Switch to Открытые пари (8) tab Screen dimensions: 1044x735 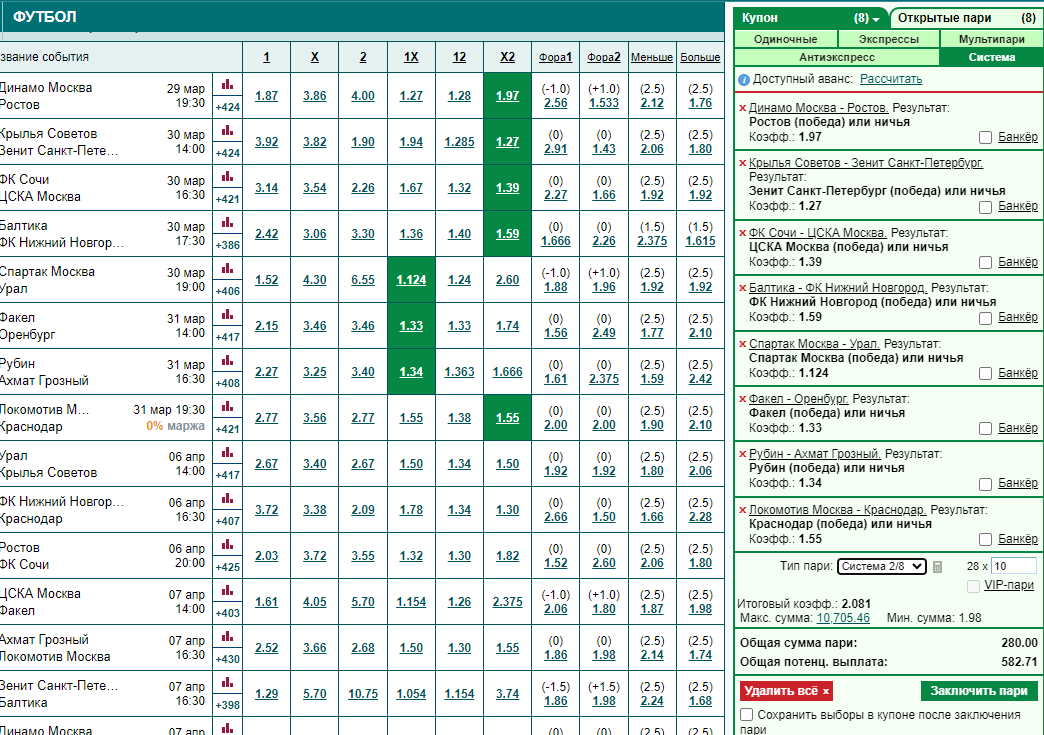[966, 19]
